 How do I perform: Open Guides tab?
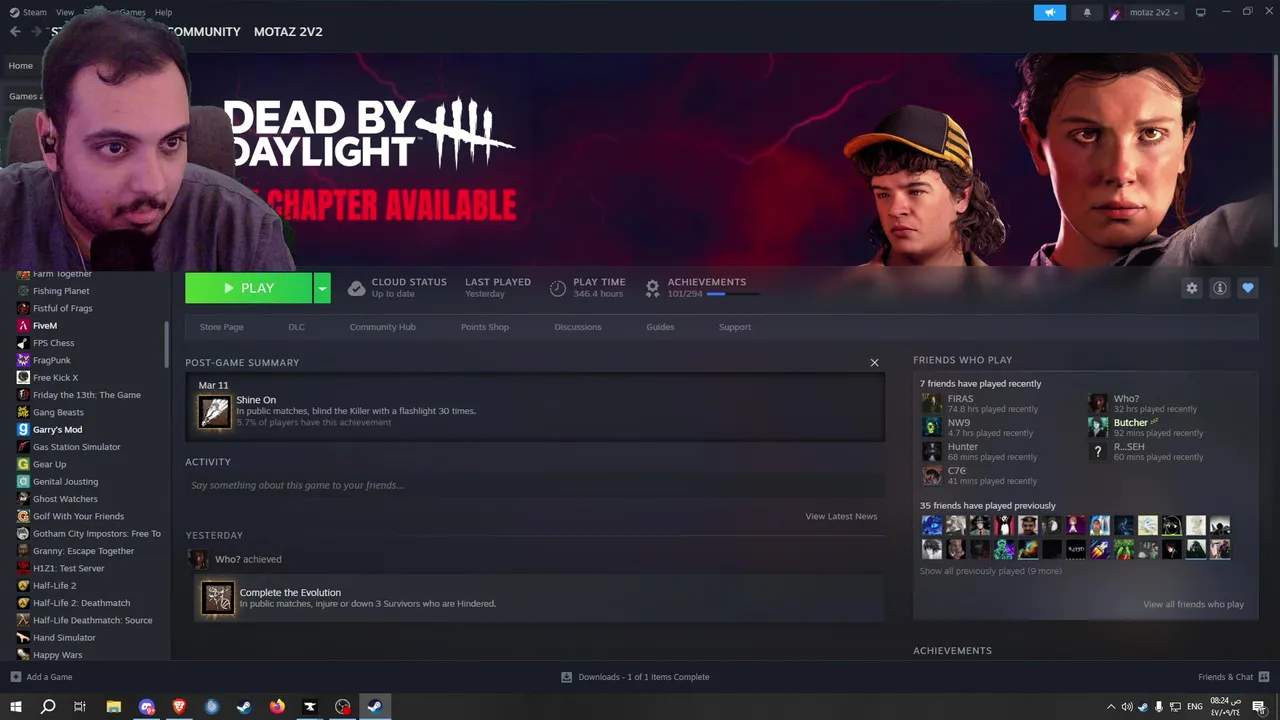click(x=660, y=327)
